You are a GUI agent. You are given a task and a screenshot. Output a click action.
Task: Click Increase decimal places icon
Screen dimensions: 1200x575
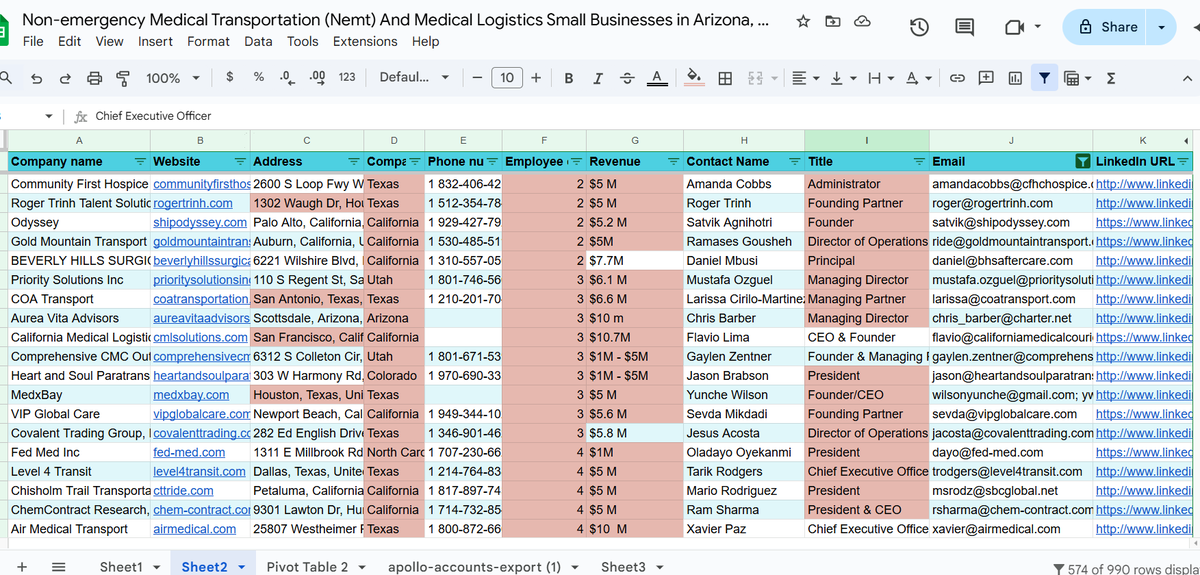[318, 77]
